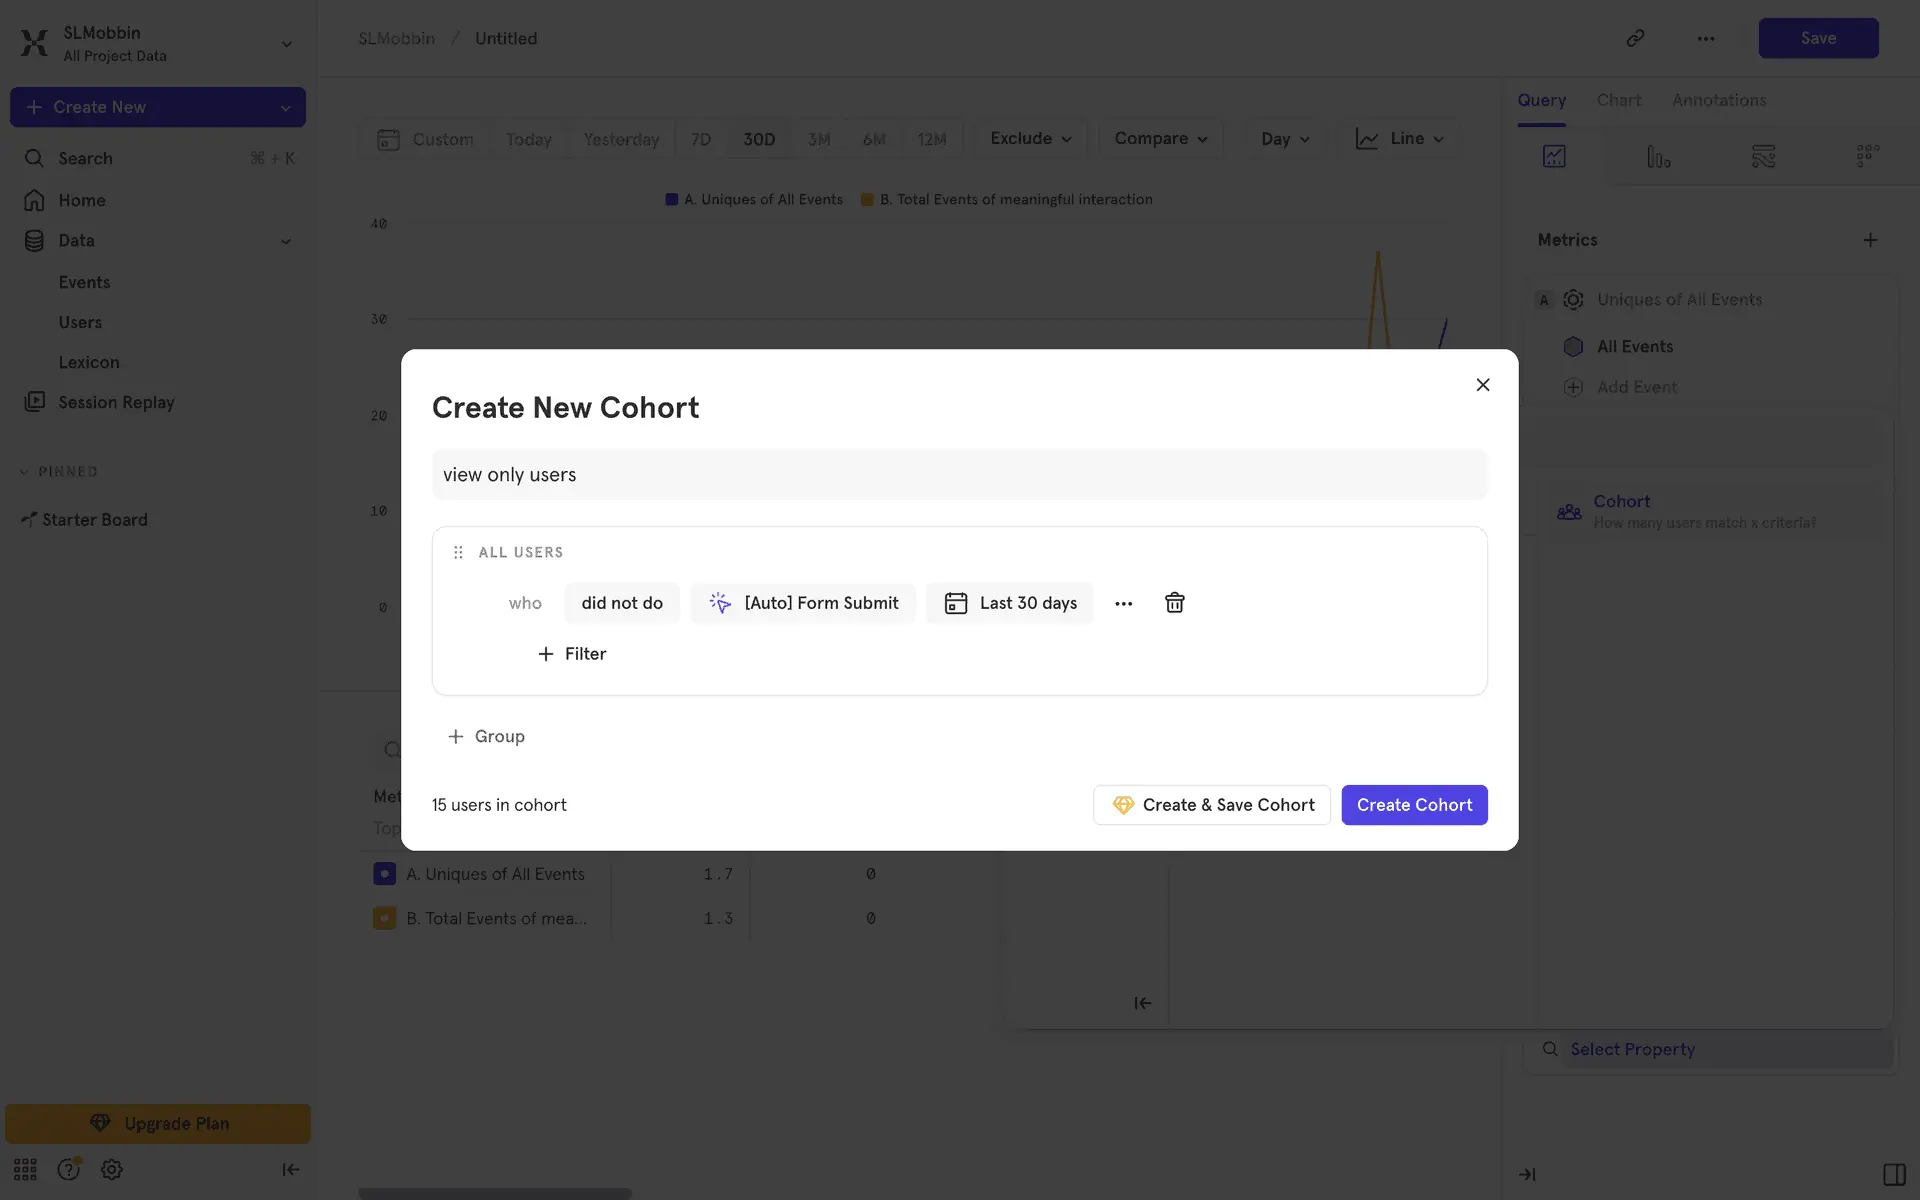1920x1200 pixels.
Task: Copy the report link icon
Action: pos(1635,38)
